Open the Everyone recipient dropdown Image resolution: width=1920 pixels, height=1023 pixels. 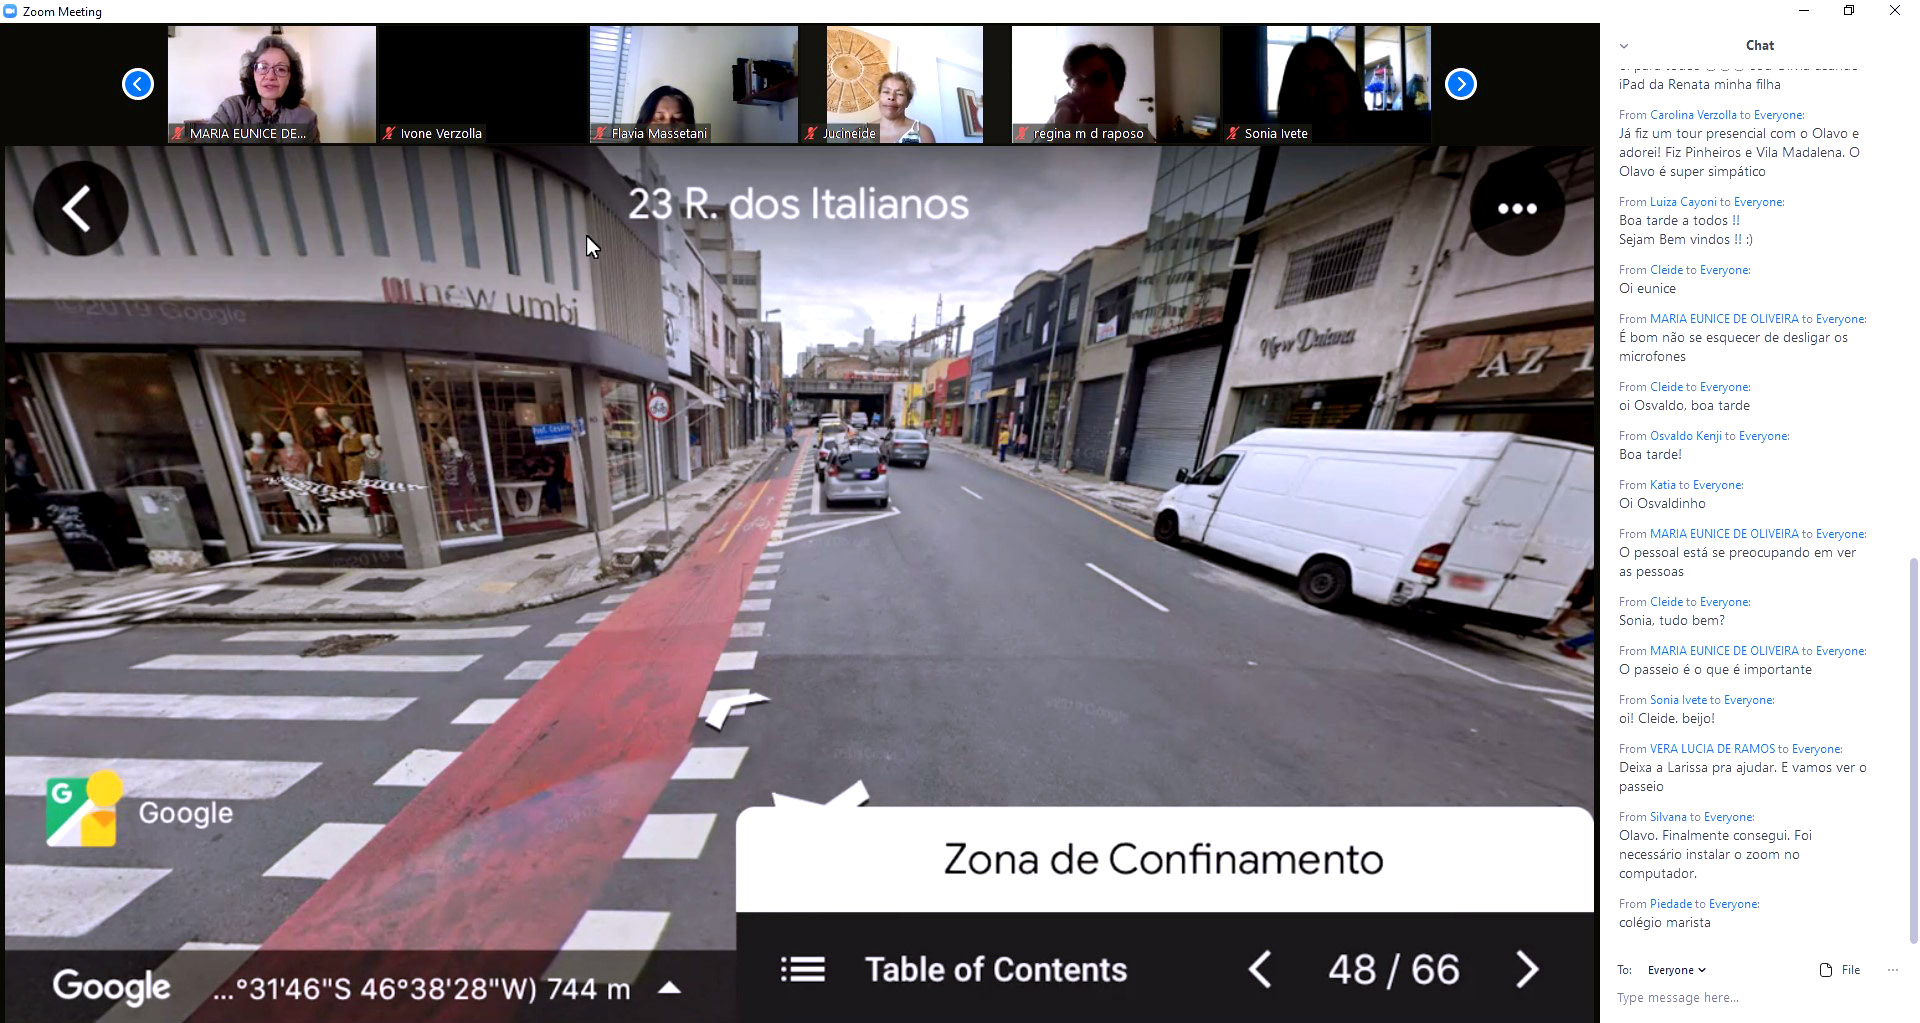coord(1676,970)
